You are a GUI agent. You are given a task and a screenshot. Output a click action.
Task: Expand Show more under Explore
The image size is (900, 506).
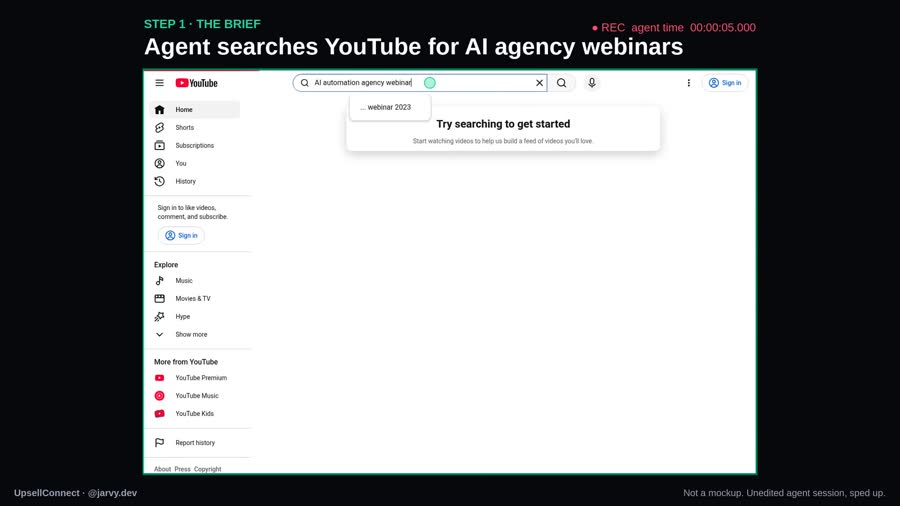195,334
